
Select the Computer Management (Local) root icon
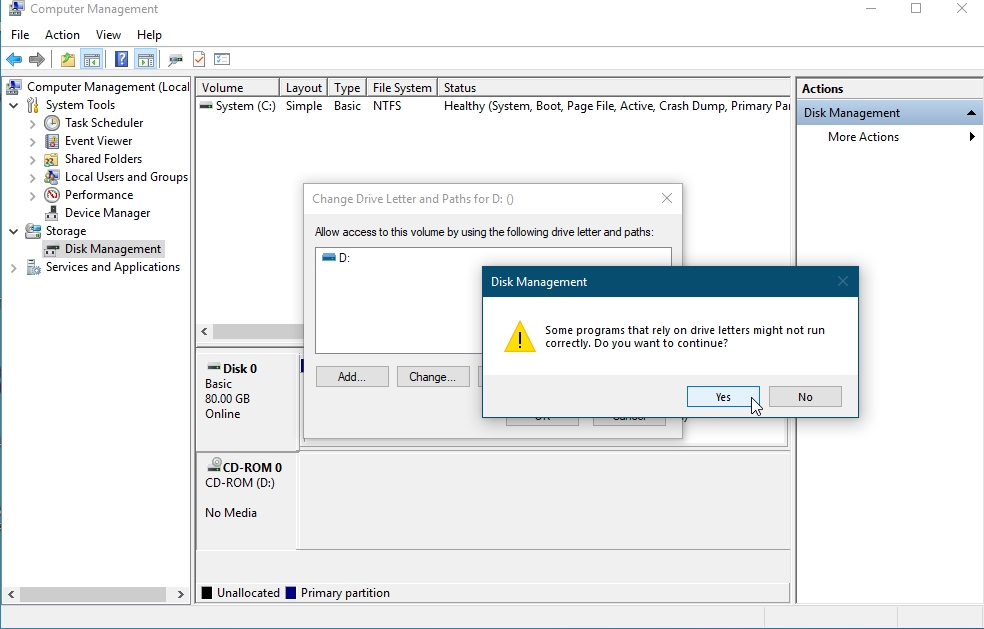[x=15, y=87]
